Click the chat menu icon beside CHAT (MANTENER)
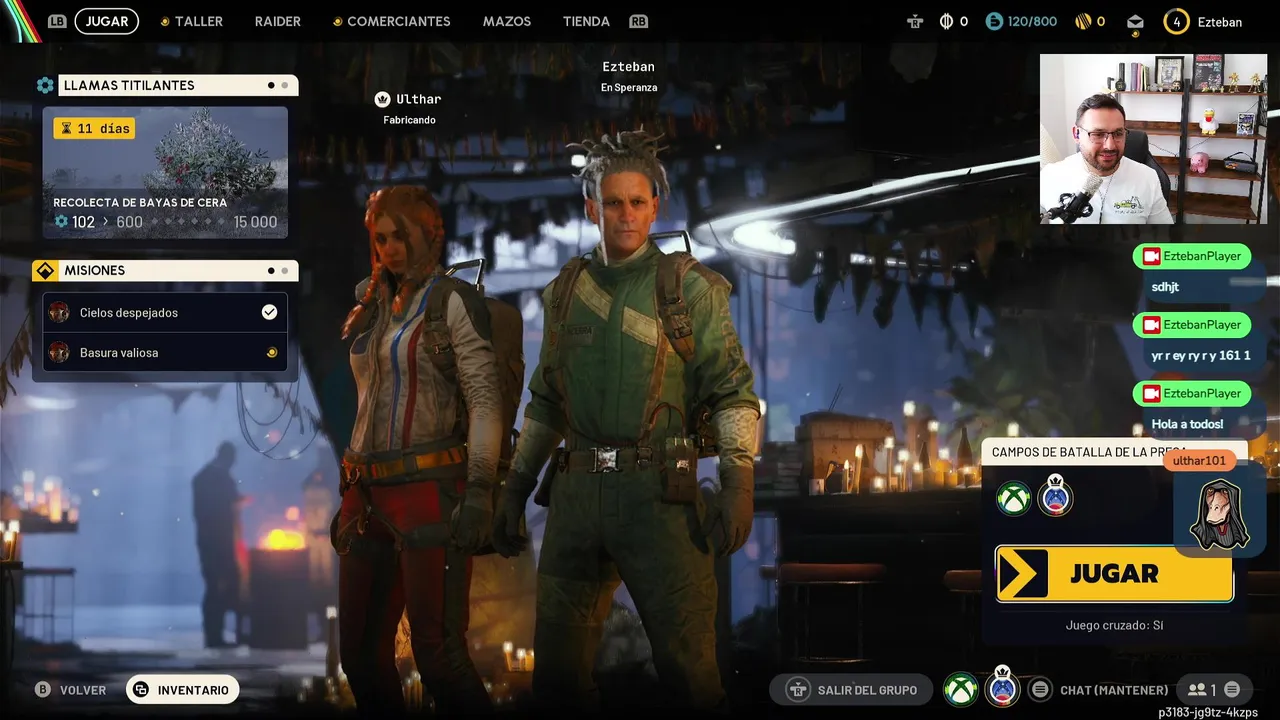1280x720 pixels. [1041, 690]
